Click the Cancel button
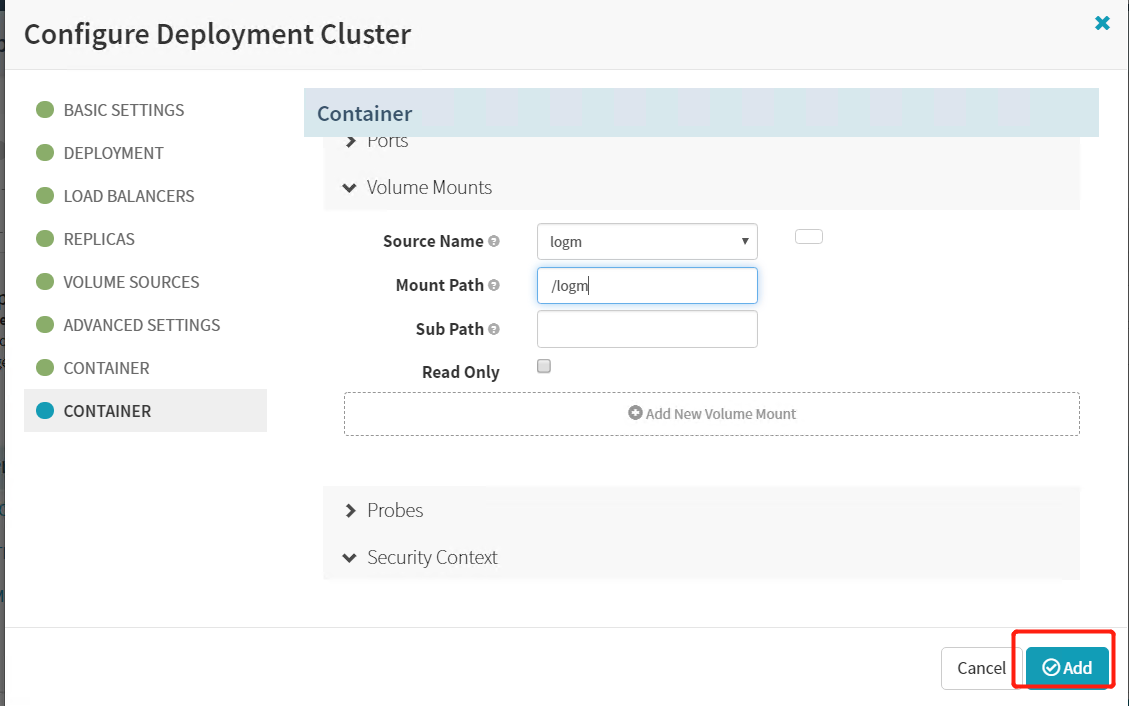Viewport: 1129px width, 706px height. tap(981, 668)
